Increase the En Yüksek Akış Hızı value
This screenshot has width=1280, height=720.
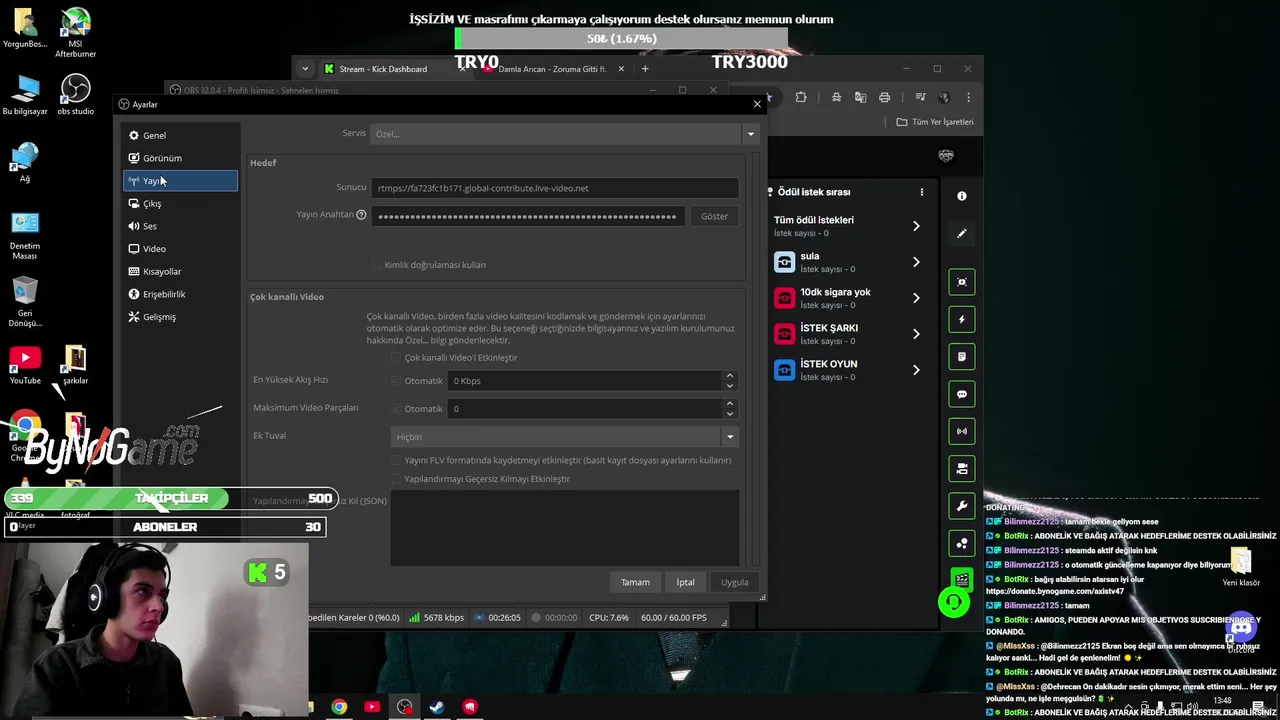click(x=730, y=376)
